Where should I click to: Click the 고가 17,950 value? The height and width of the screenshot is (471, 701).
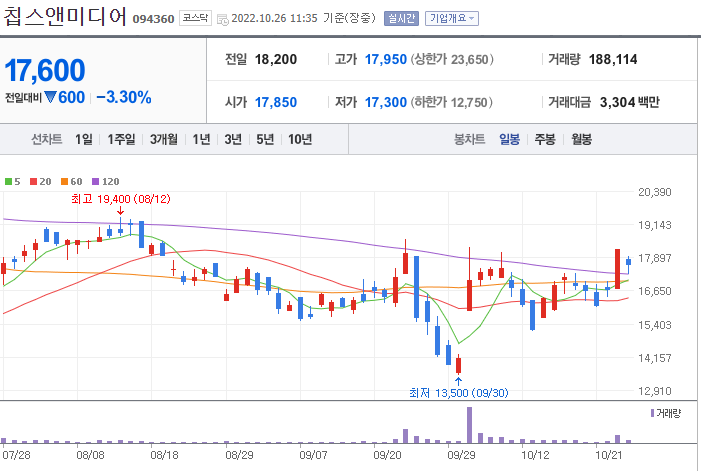(386, 59)
